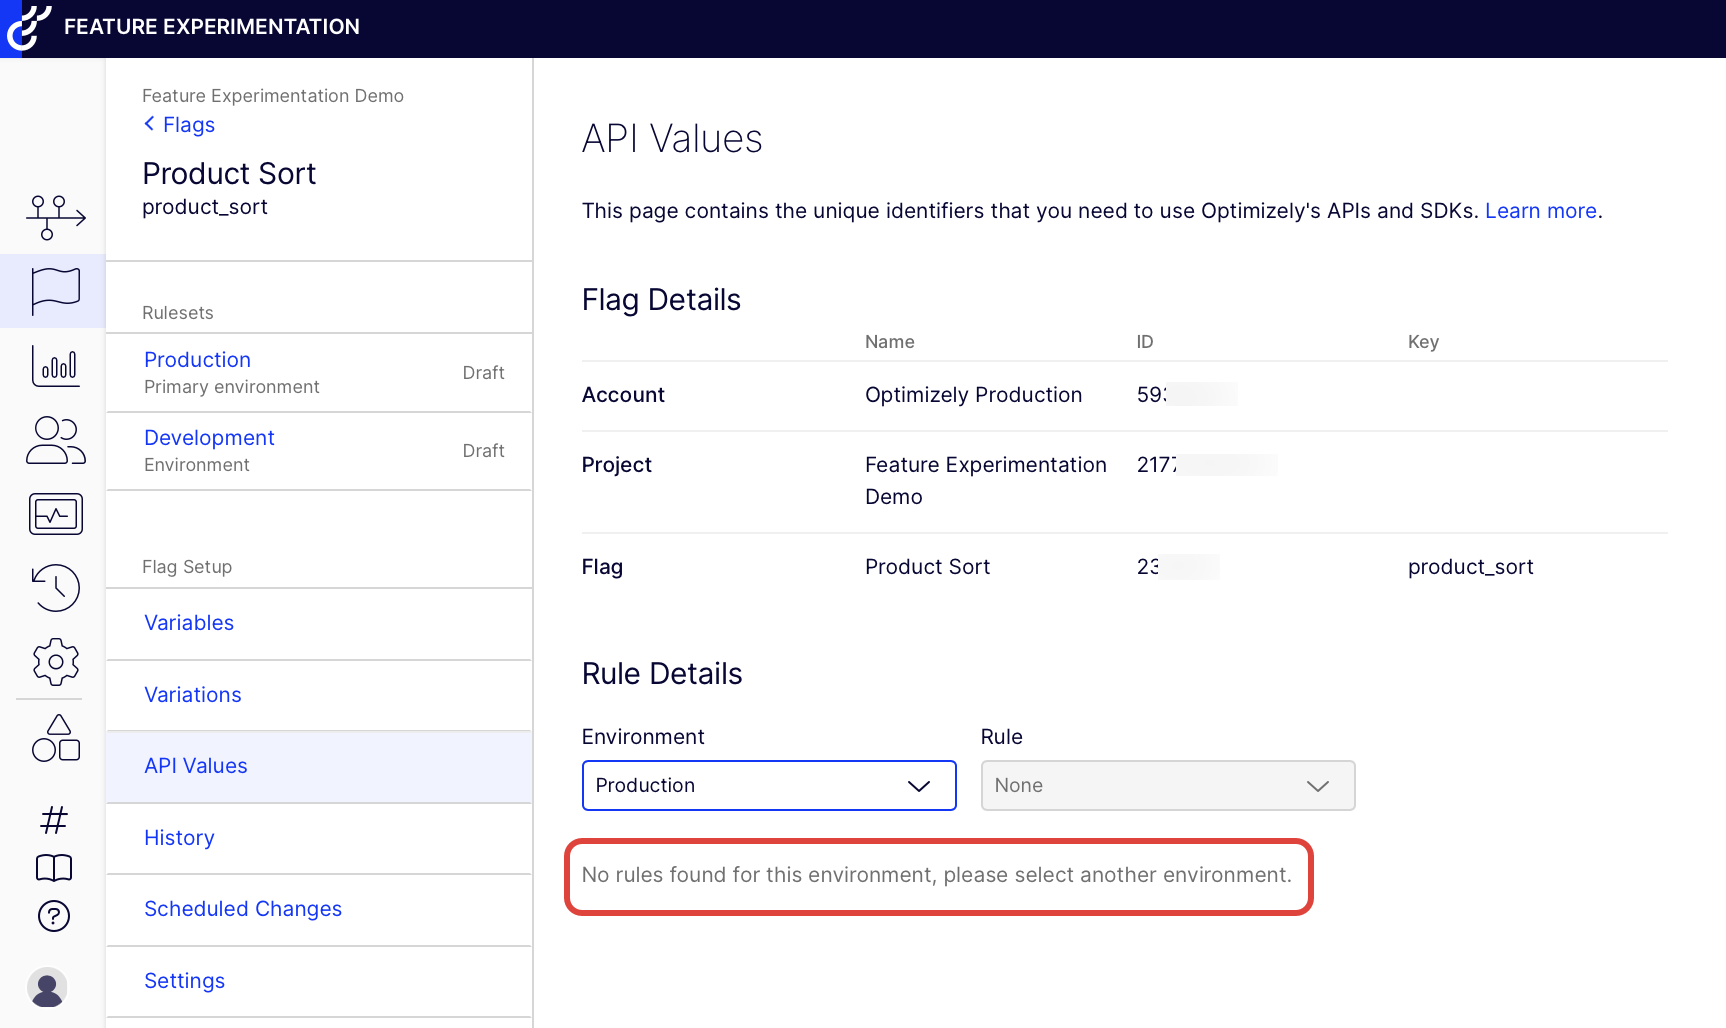
Task: Click the rules flow icon in sidebar
Action: [55, 217]
